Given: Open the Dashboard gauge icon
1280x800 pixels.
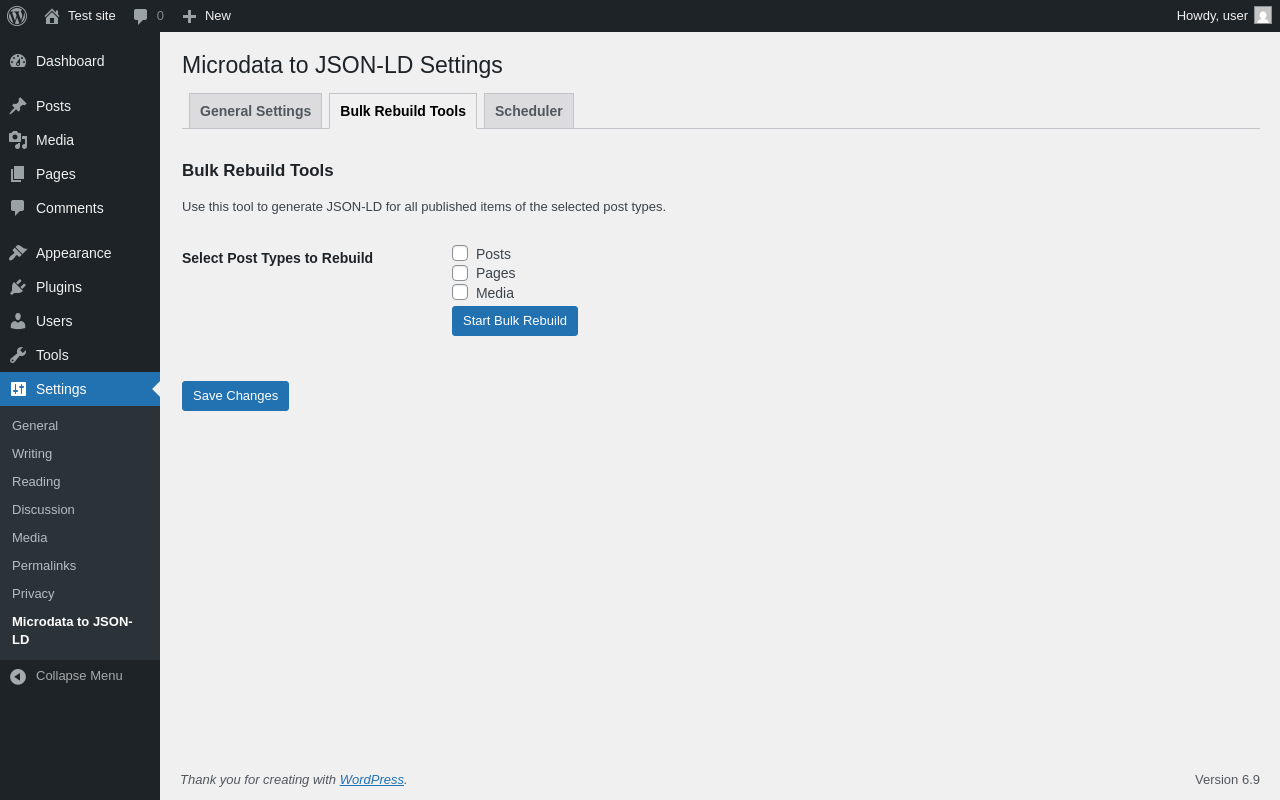Looking at the screenshot, I should [x=18, y=61].
